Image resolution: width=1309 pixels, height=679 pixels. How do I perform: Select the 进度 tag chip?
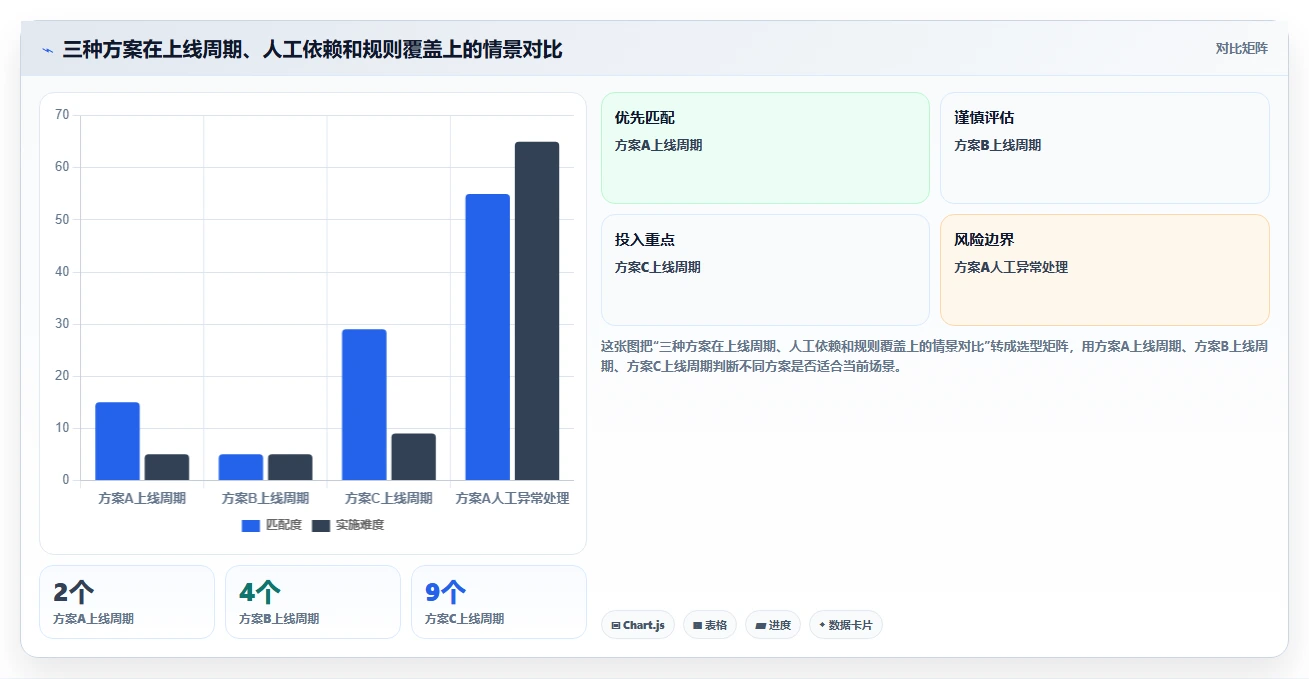[773, 625]
